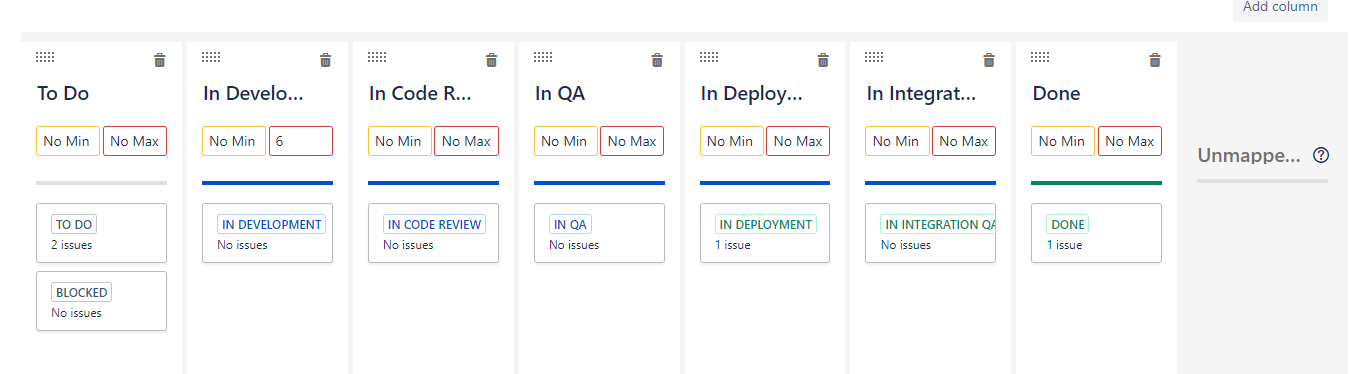Open help icon beside Unmapped statuses
This screenshot has width=1350, height=374.
point(1321,155)
